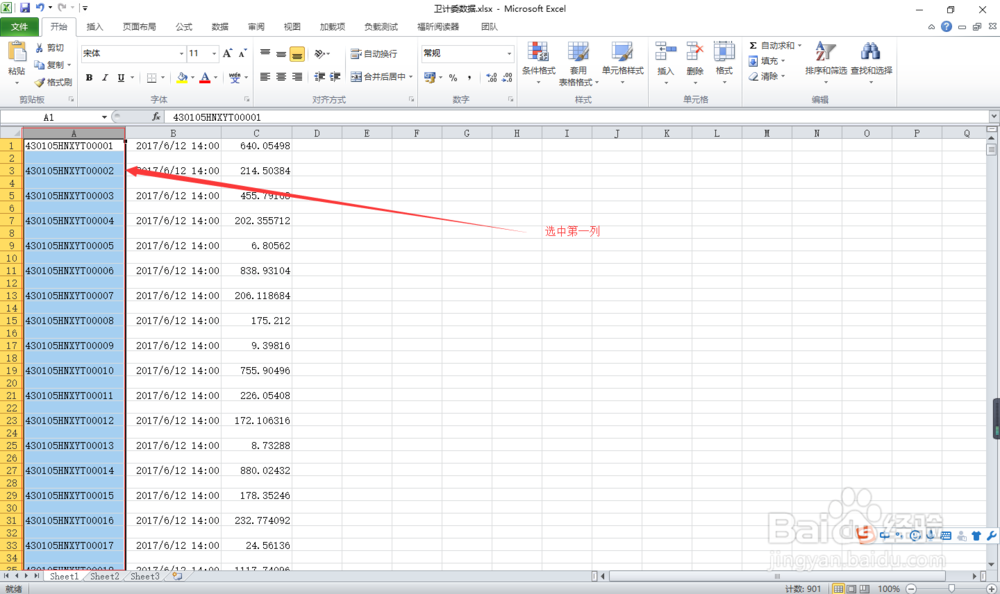Open Conditional Formatting (条件格式)
The height and width of the screenshot is (594, 1000).
(538, 63)
